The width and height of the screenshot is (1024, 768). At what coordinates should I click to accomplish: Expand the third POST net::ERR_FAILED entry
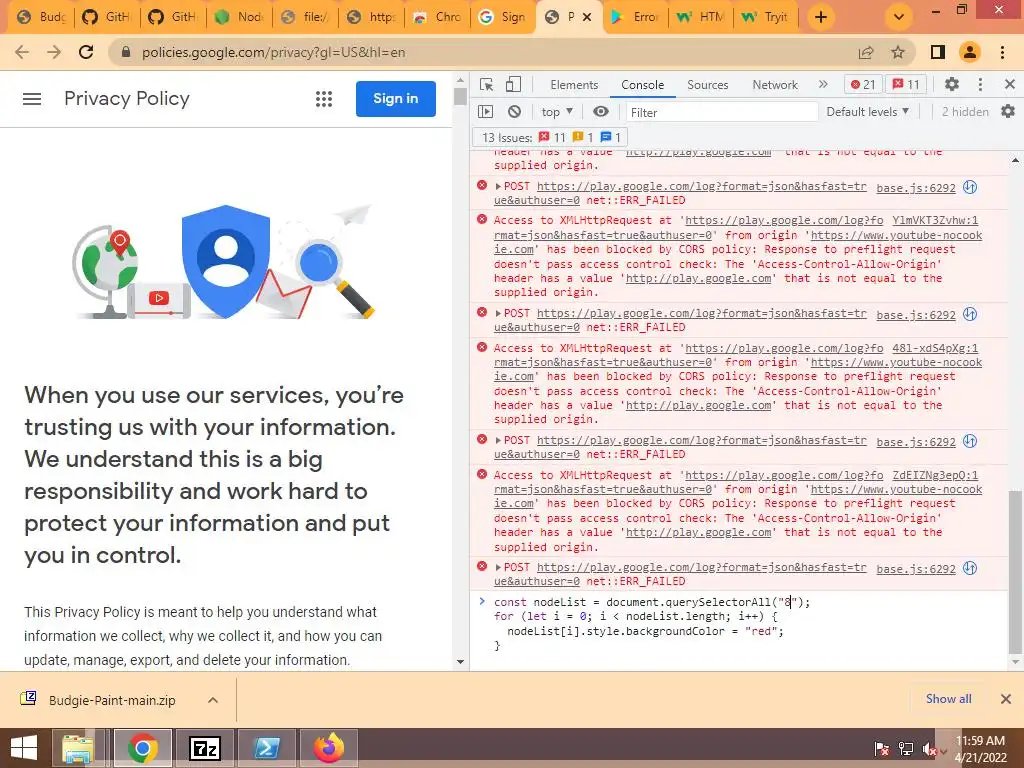(498, 441)
